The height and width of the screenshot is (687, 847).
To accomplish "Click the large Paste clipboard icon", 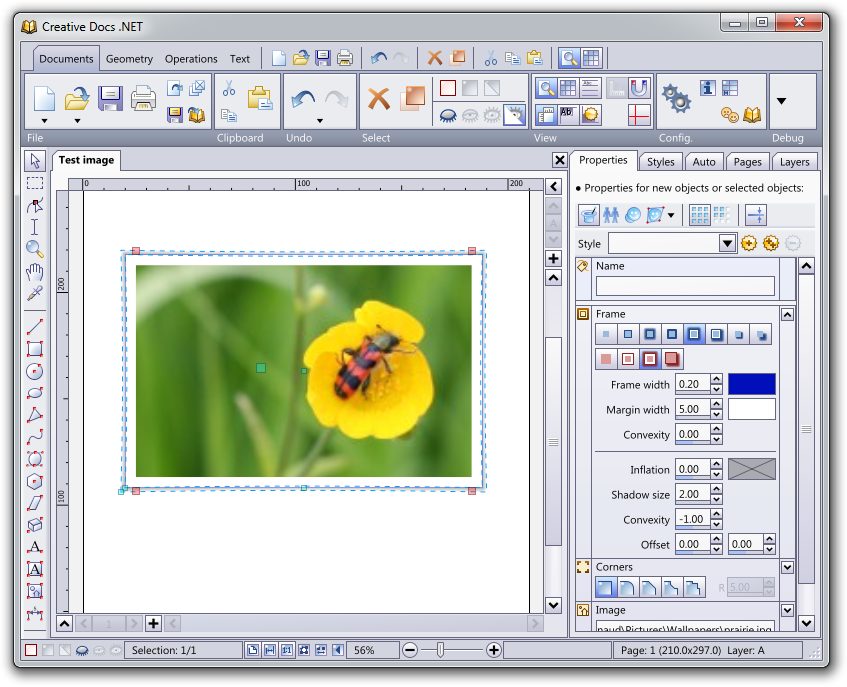I will tap(260, 99).
